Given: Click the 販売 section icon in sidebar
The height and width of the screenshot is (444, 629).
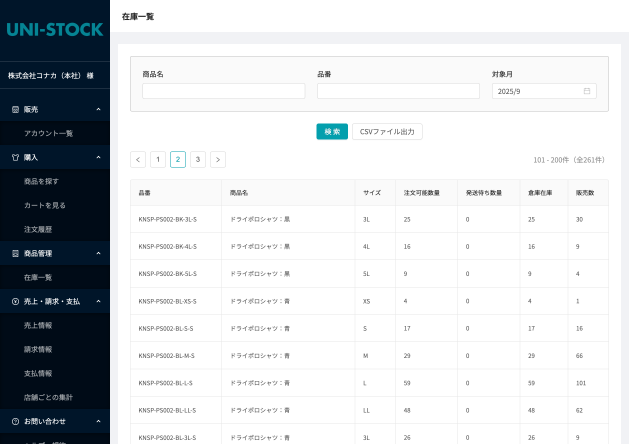Looking at the screenshot, I should [x=15, y=109].
